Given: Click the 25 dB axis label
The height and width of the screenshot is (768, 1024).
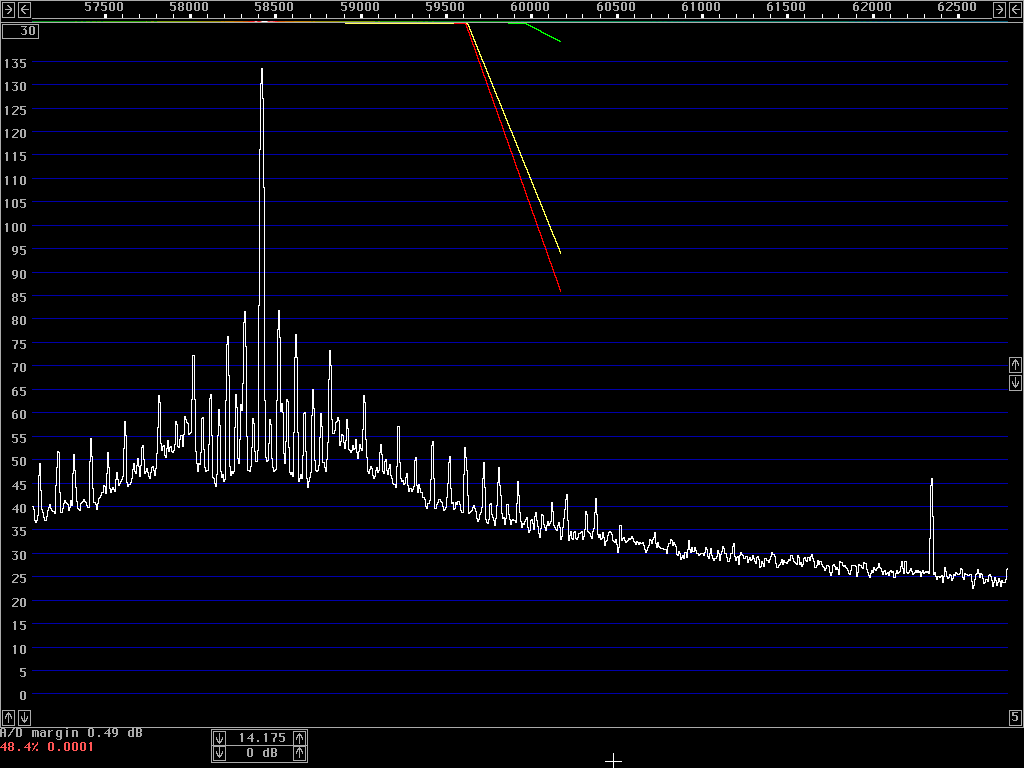Looking at the screenshot, I should [19, 579].
